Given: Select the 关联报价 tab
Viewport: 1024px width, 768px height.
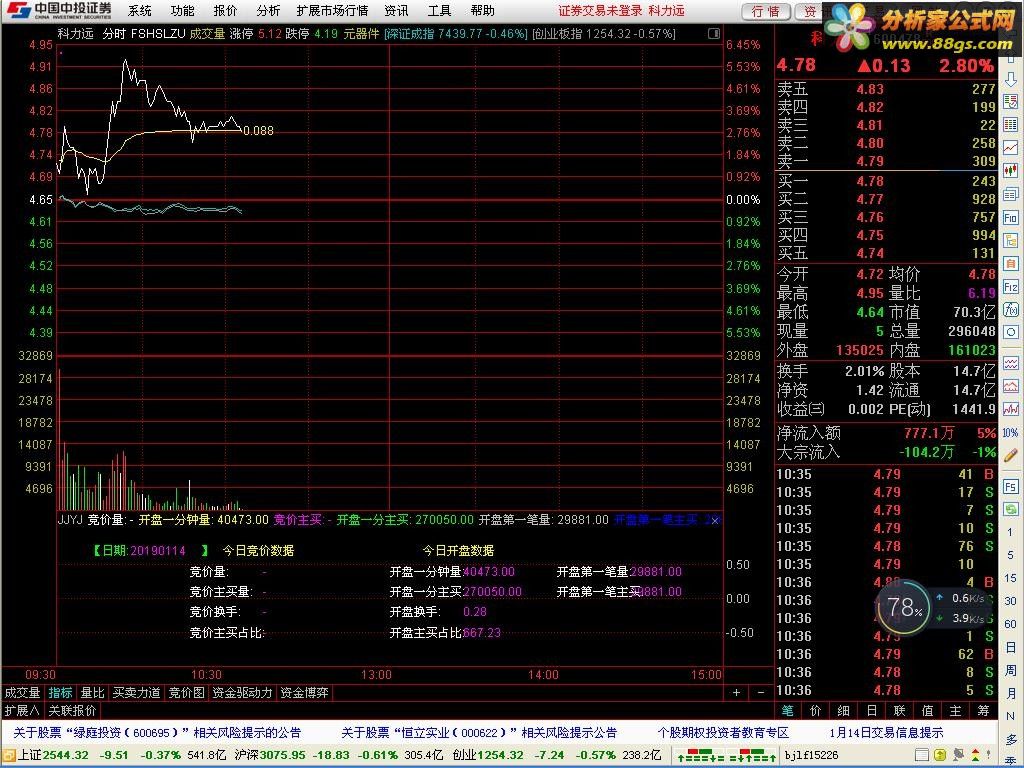Looking at the screenshot, I should tap(72, 711).
